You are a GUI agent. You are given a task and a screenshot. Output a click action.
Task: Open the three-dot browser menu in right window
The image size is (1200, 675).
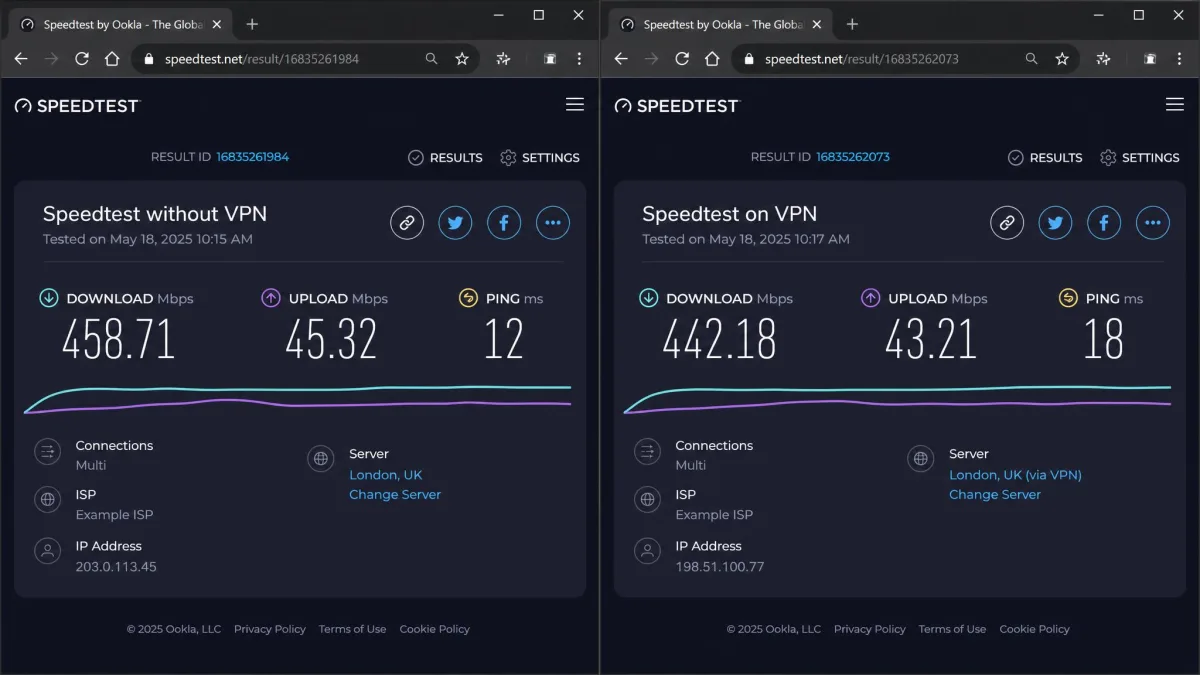(x=1179, y=59)
